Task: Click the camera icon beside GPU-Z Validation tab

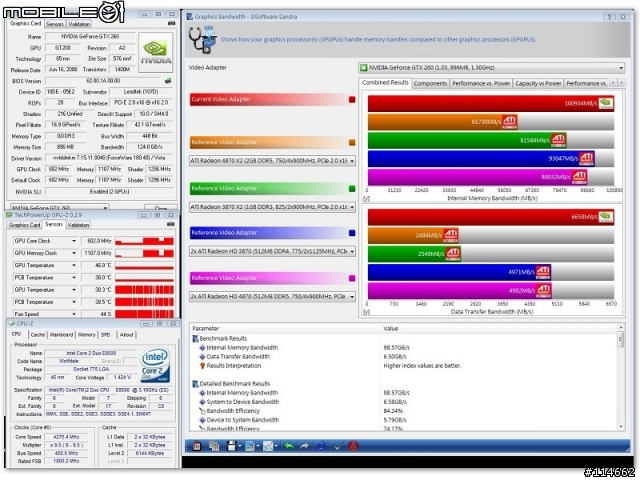Action: [171, 24]
